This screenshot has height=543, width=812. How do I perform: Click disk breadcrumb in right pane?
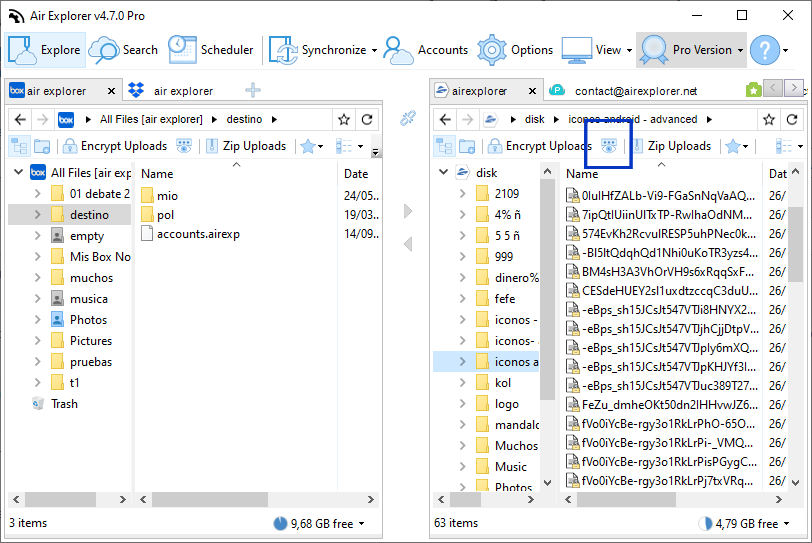tap(534, 120)
